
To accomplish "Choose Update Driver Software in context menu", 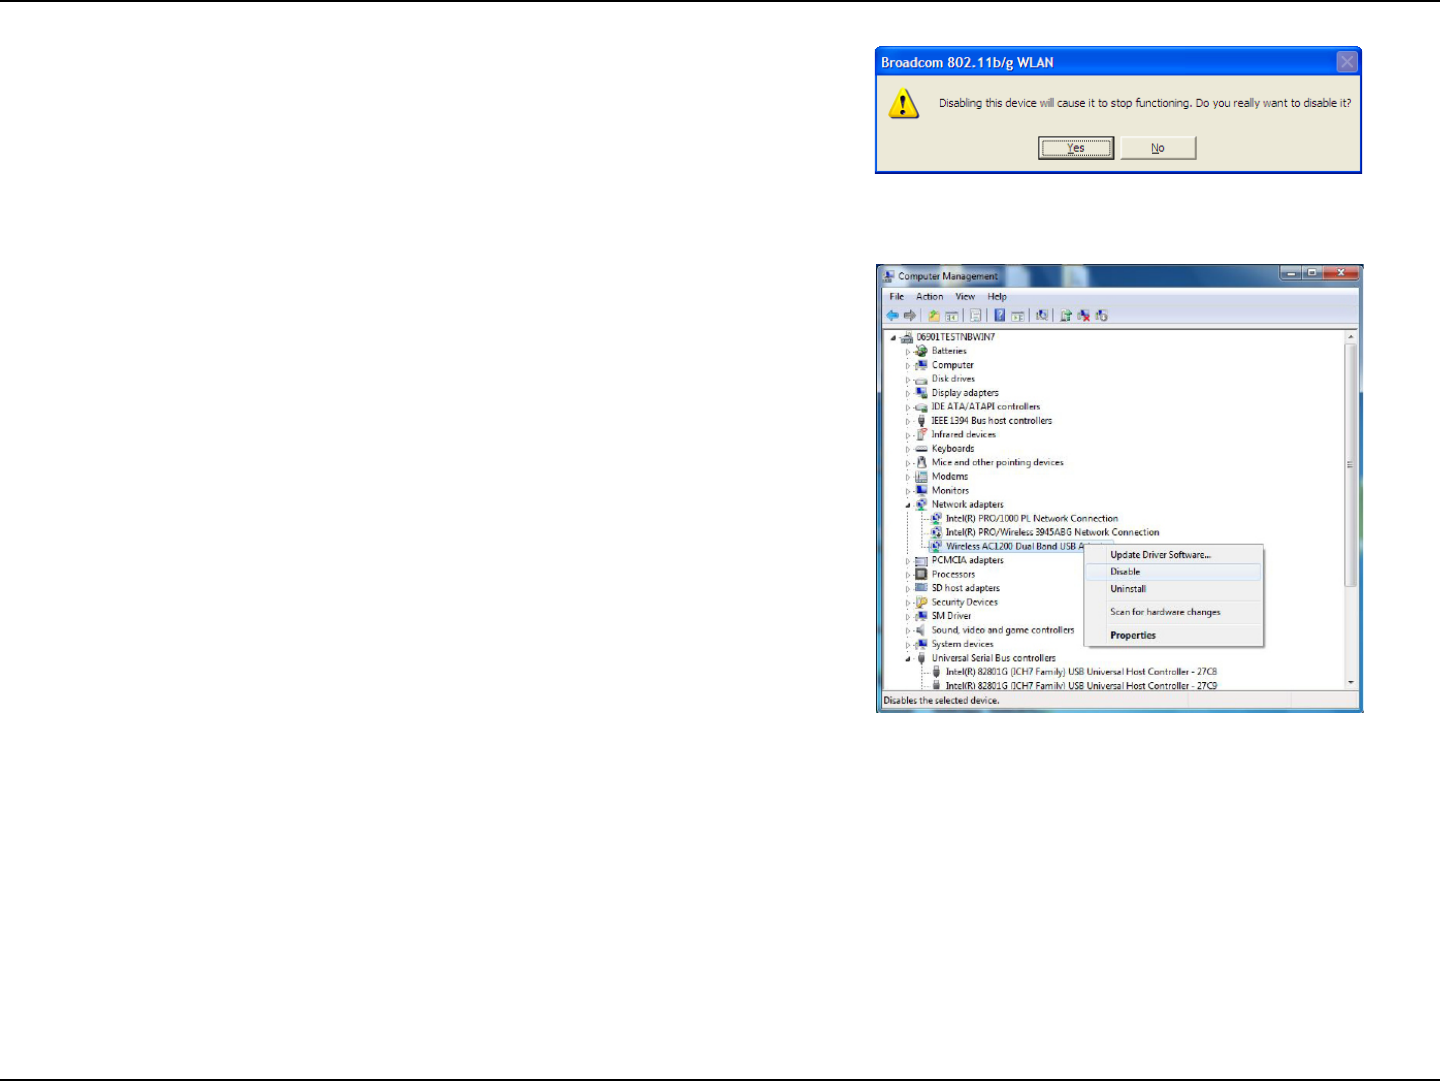I will pyautogui.click(x=1174, y=555).
